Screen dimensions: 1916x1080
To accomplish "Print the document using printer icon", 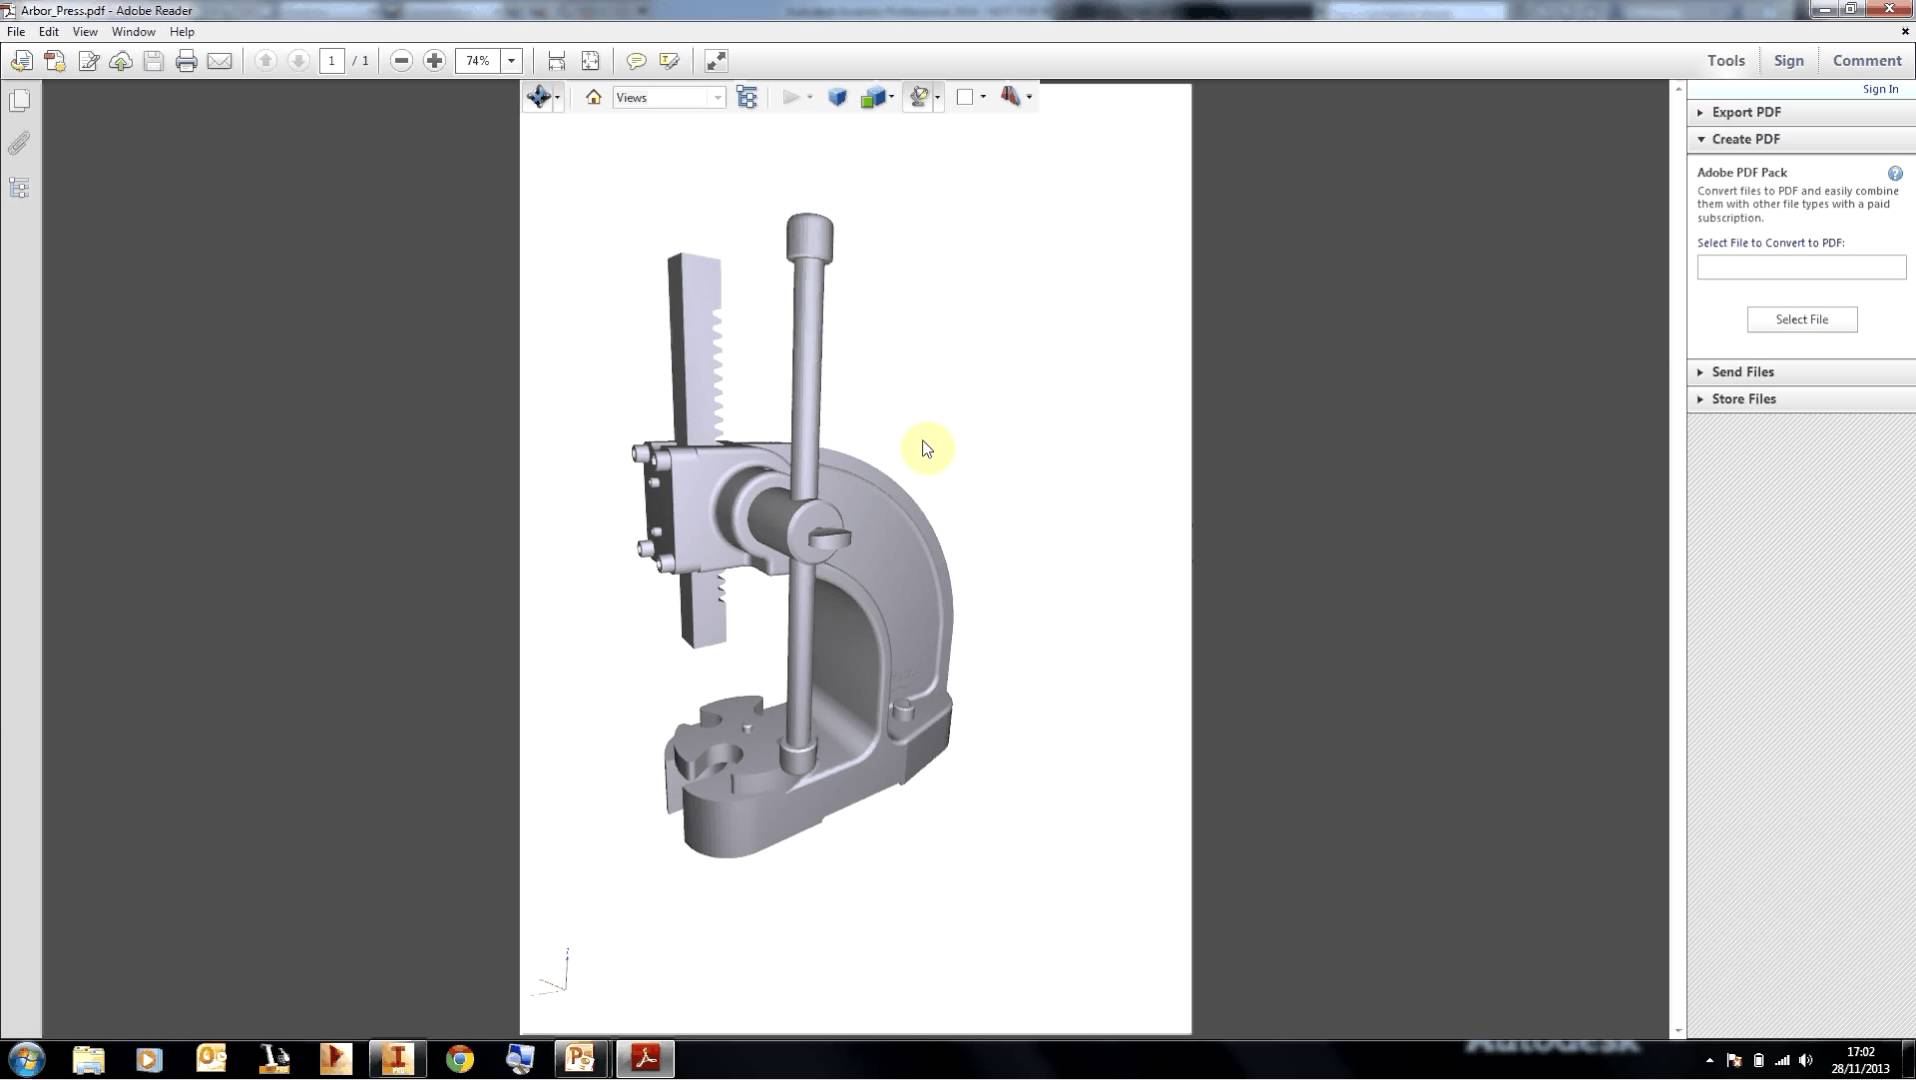I will click(186, 61).
